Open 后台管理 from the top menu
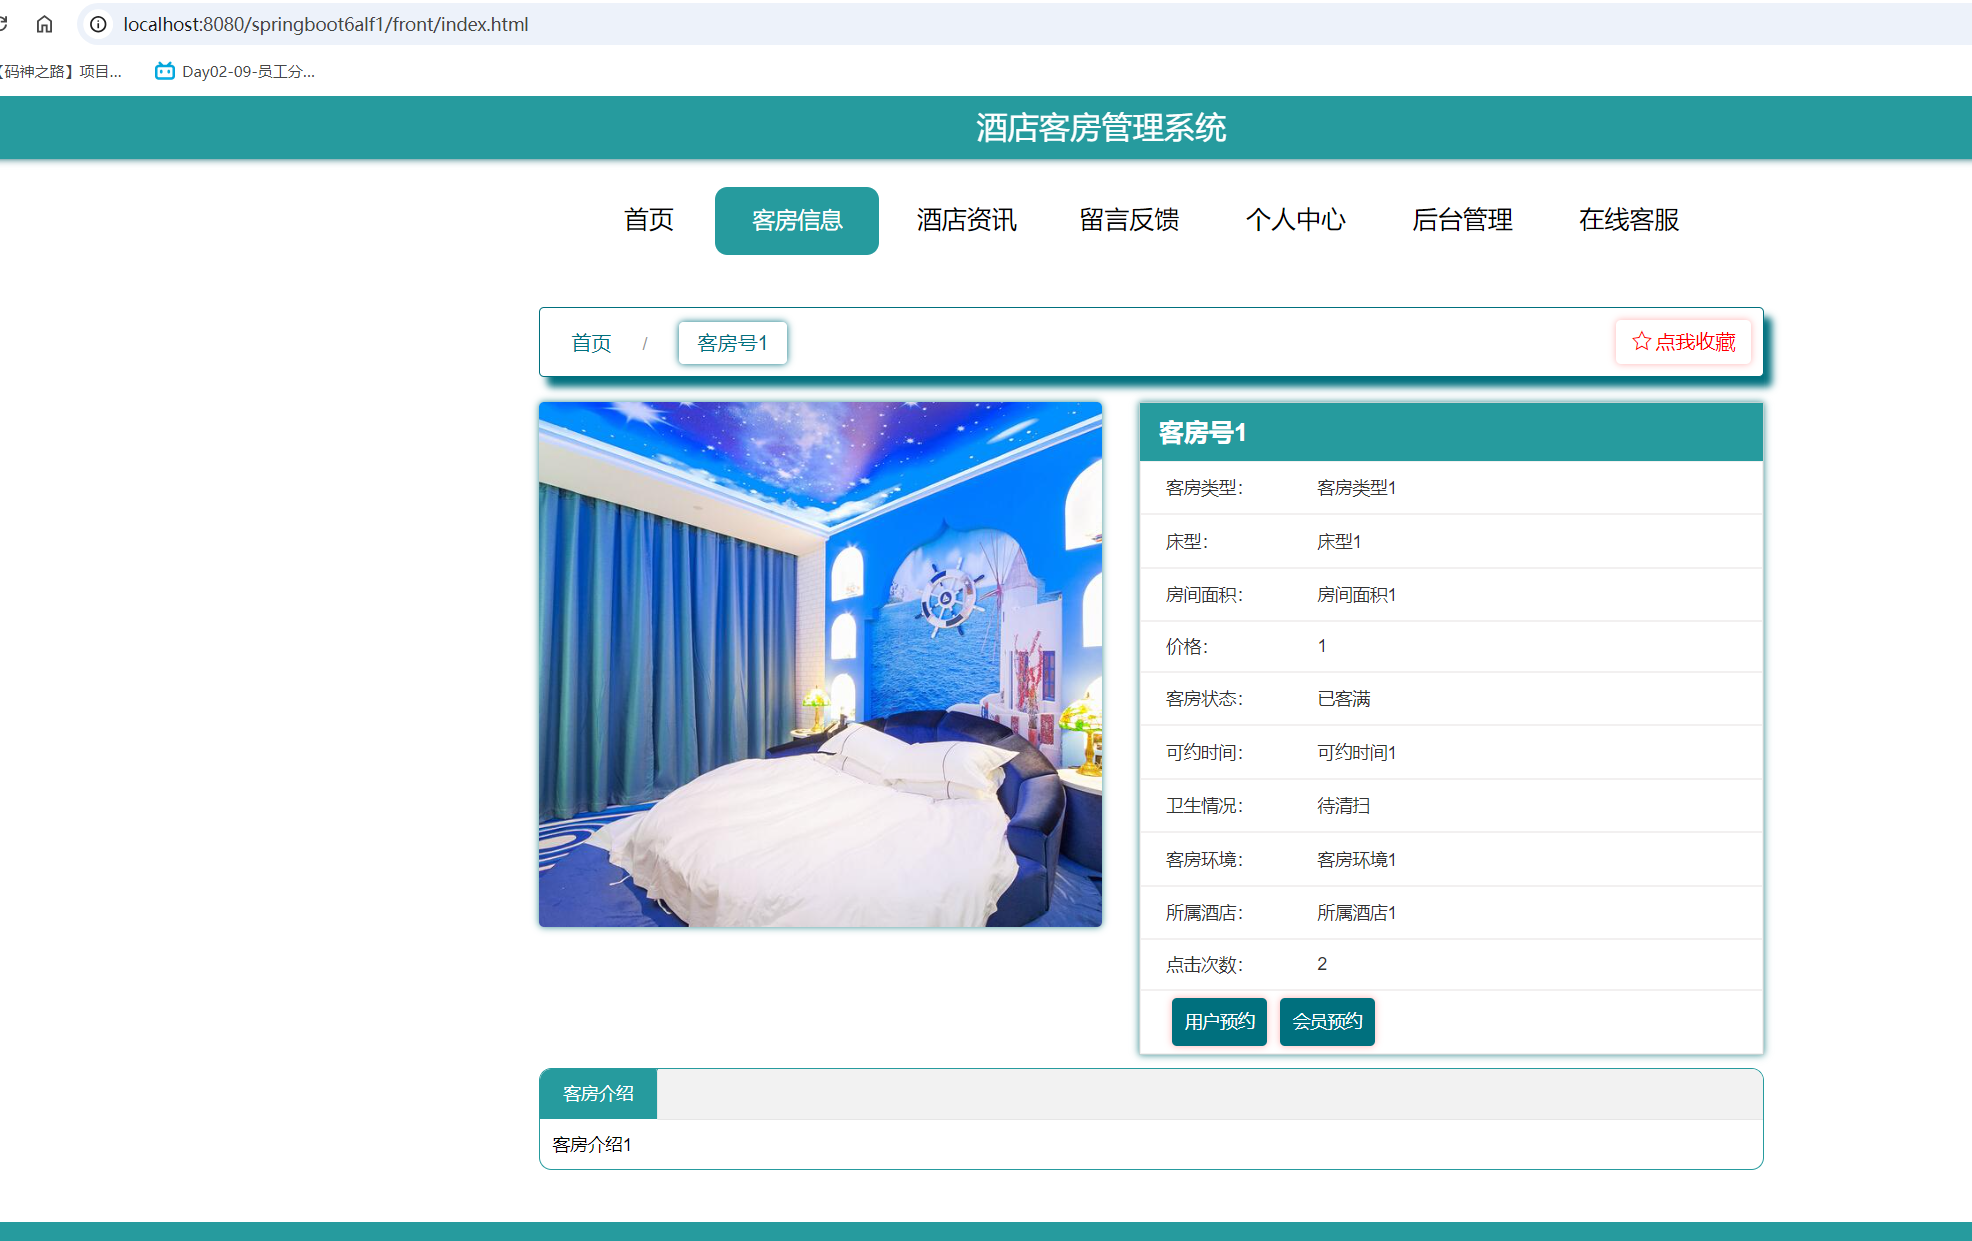This screenshot has width=1972, height=1241. [x=1462, y=220]
